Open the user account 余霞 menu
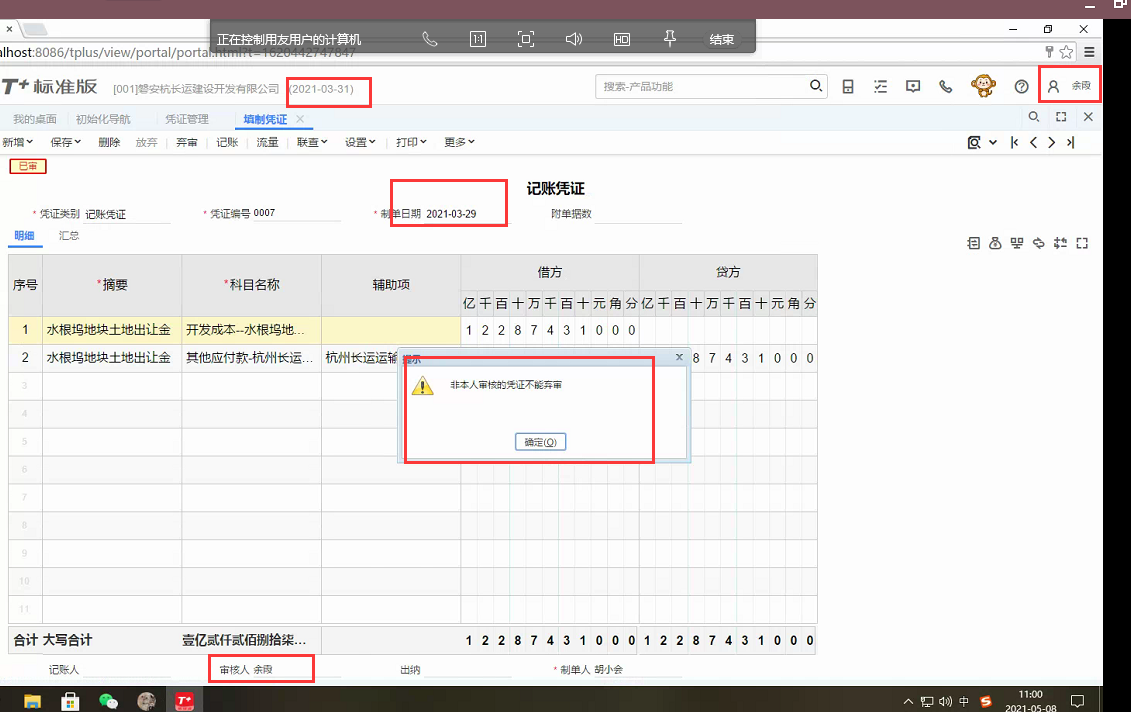 click(1071, 86)
